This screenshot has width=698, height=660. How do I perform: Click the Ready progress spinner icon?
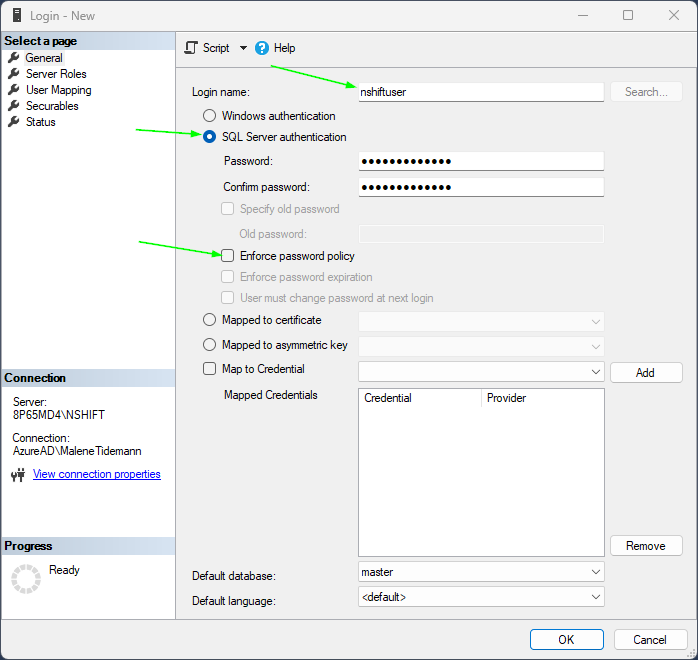(26, 579)
